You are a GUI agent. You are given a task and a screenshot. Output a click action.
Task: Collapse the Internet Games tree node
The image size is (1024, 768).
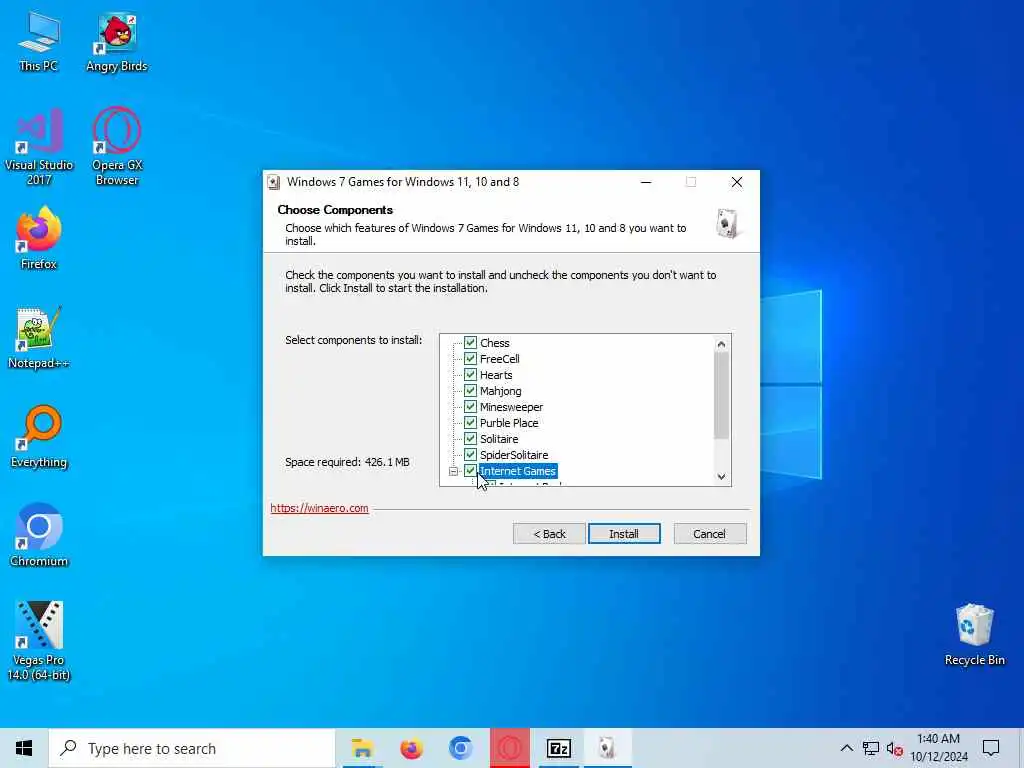point(453,471)
